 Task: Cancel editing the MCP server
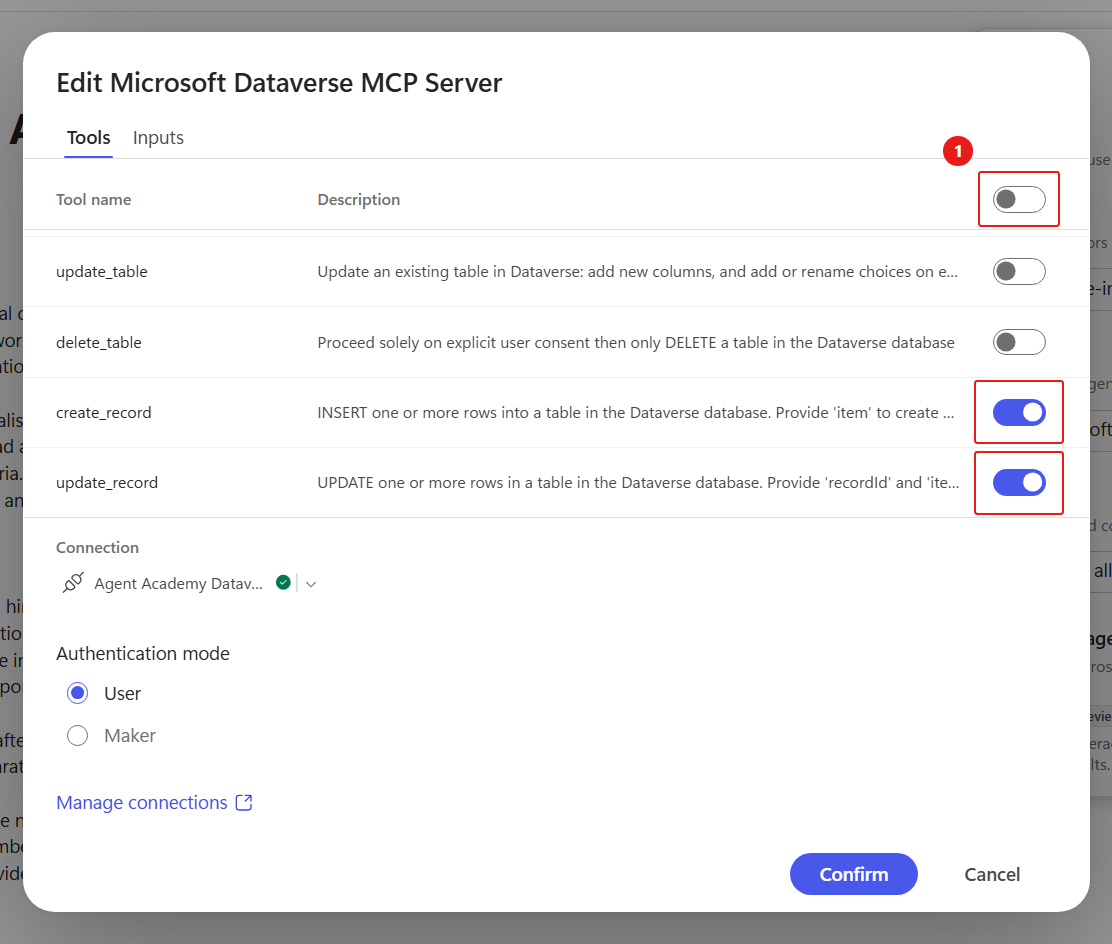(991, 874)
